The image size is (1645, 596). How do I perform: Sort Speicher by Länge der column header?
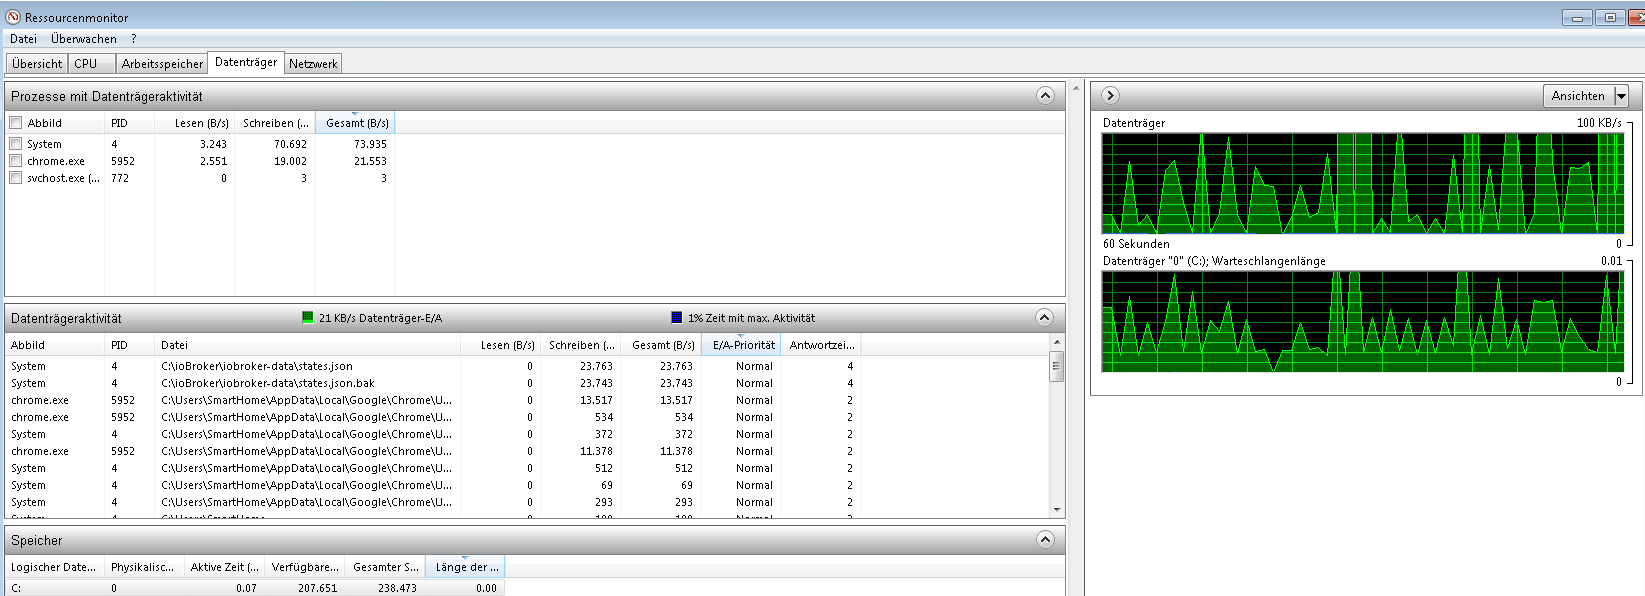465,567
